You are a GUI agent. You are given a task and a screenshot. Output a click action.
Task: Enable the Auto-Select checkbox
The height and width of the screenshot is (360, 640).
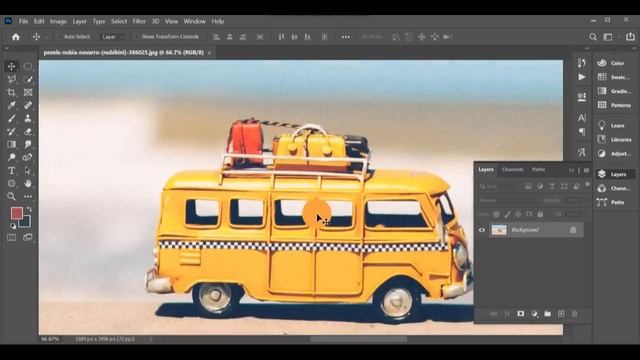click(59, 37)
